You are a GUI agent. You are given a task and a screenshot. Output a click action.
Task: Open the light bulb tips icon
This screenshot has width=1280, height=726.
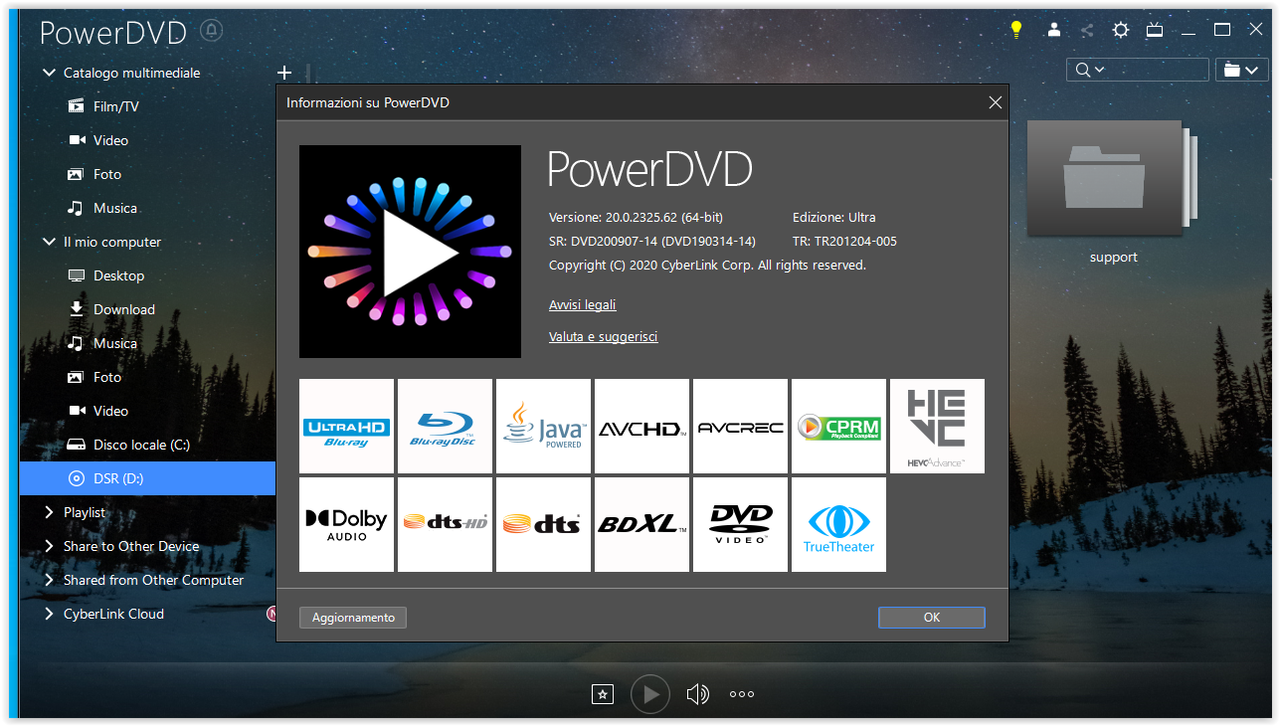click(1016, 30)
